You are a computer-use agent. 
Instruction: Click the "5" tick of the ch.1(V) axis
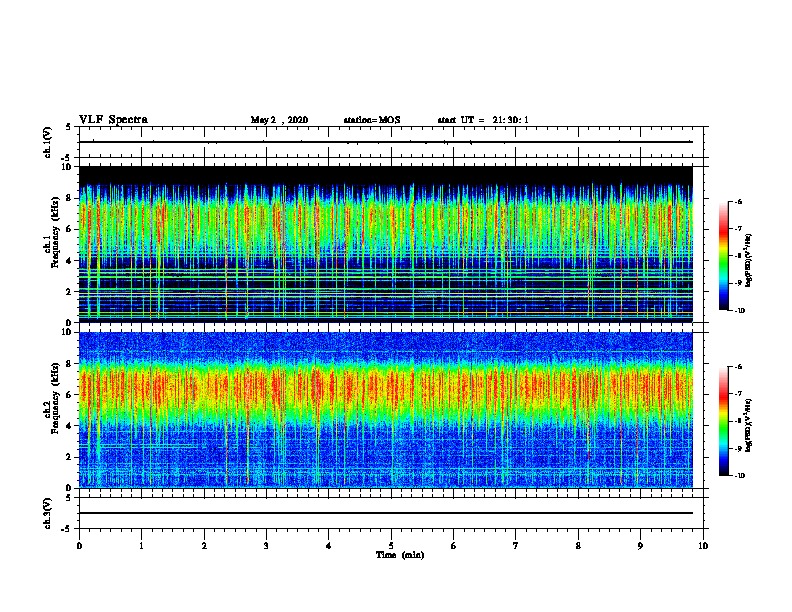(x=69, y=127)
